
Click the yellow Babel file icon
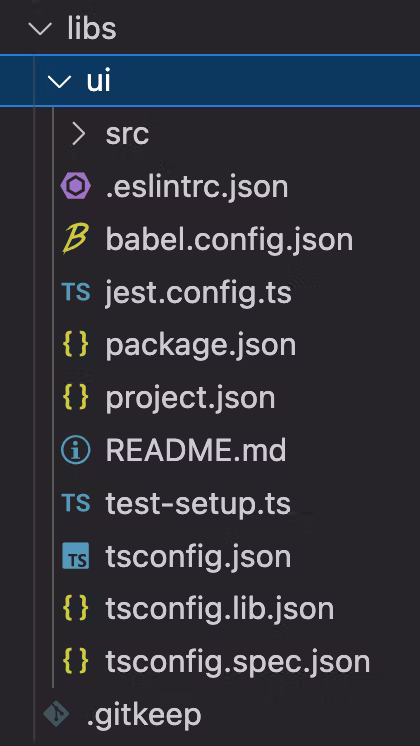[75, 239]
